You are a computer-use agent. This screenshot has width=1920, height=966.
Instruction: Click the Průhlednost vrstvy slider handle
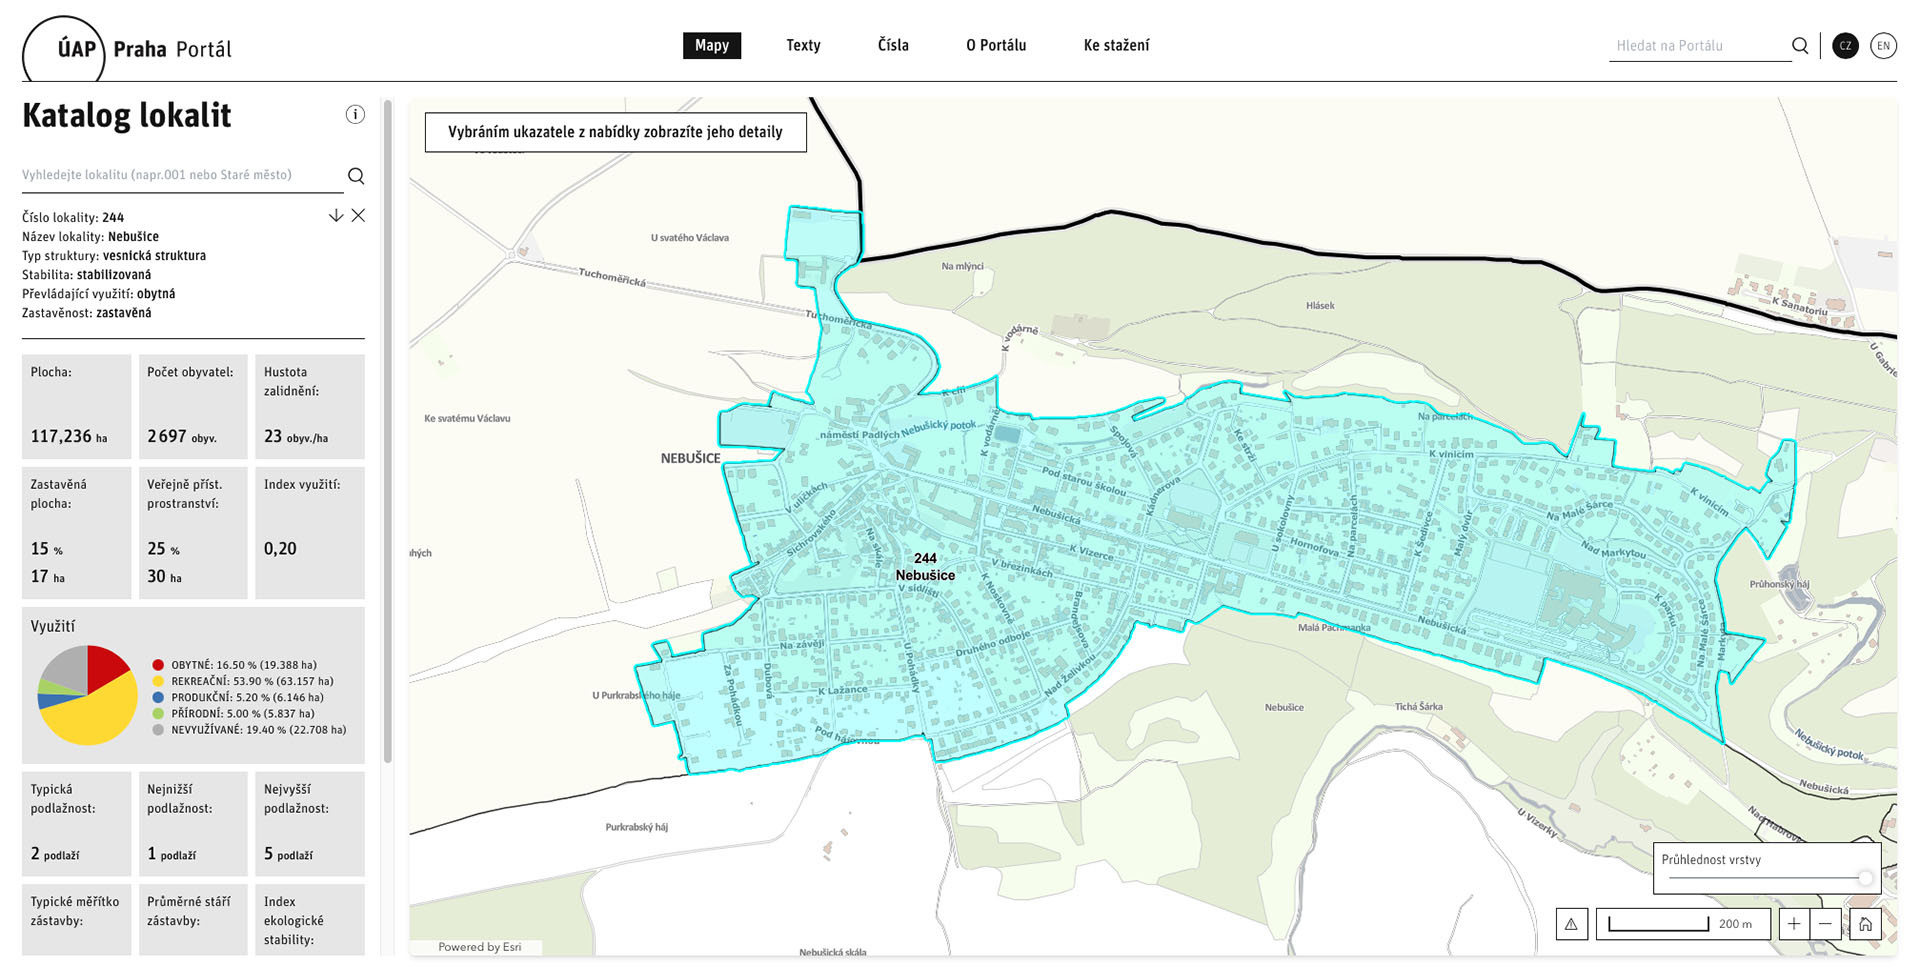point(1865,878)
